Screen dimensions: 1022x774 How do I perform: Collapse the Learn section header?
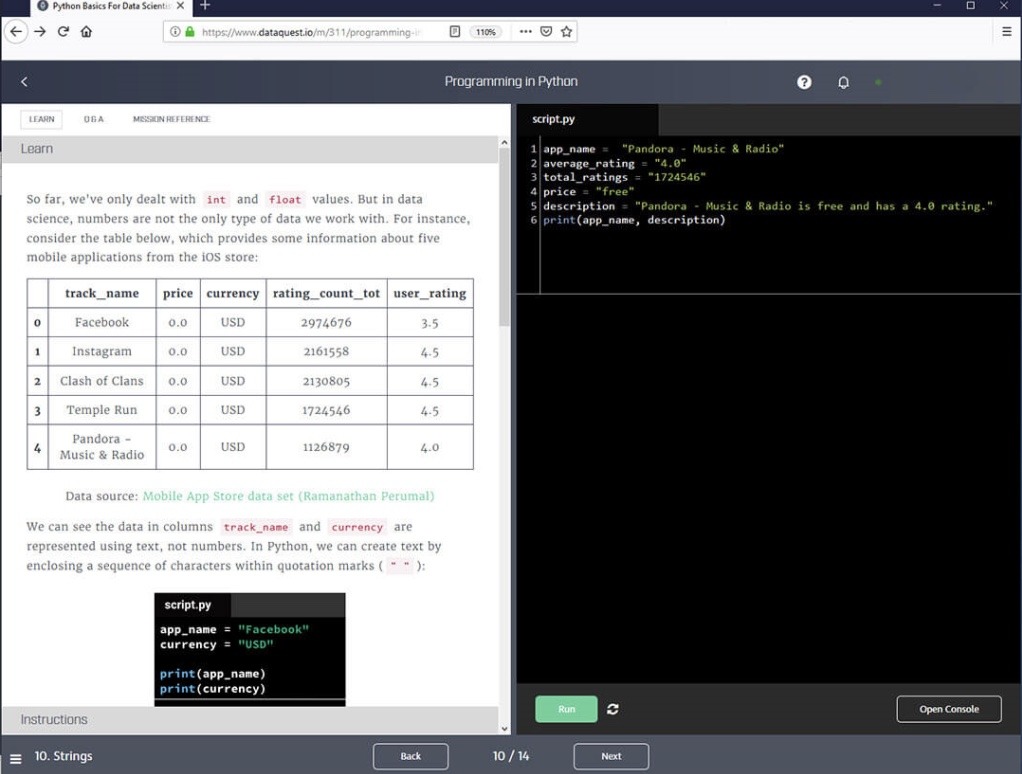click(x=250, y=149)
